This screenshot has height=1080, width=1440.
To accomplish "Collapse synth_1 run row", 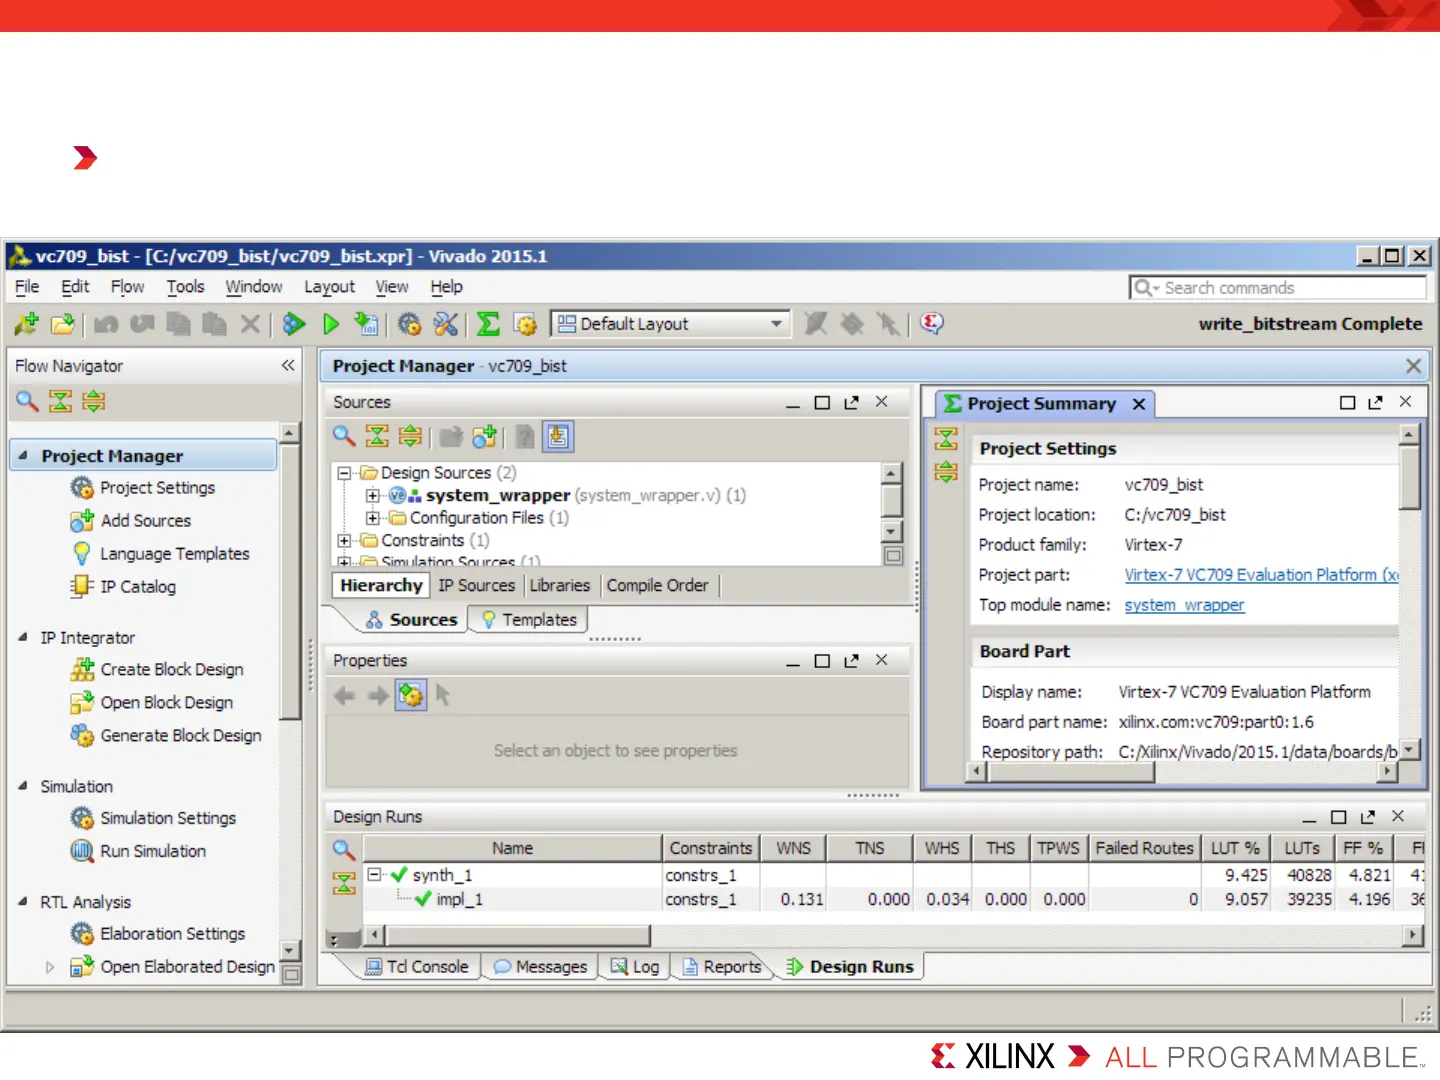I will pyautogui.click(x=375, y=874).
